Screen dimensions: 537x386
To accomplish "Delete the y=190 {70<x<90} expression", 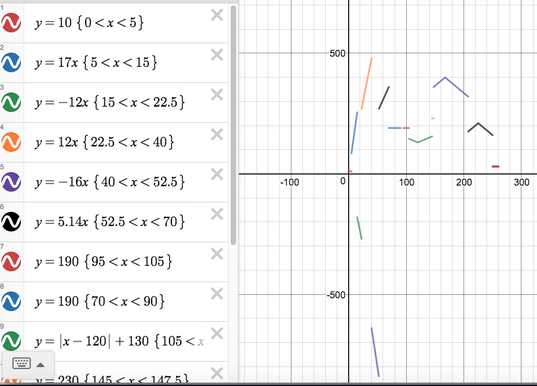I will [x=217, y=294].
